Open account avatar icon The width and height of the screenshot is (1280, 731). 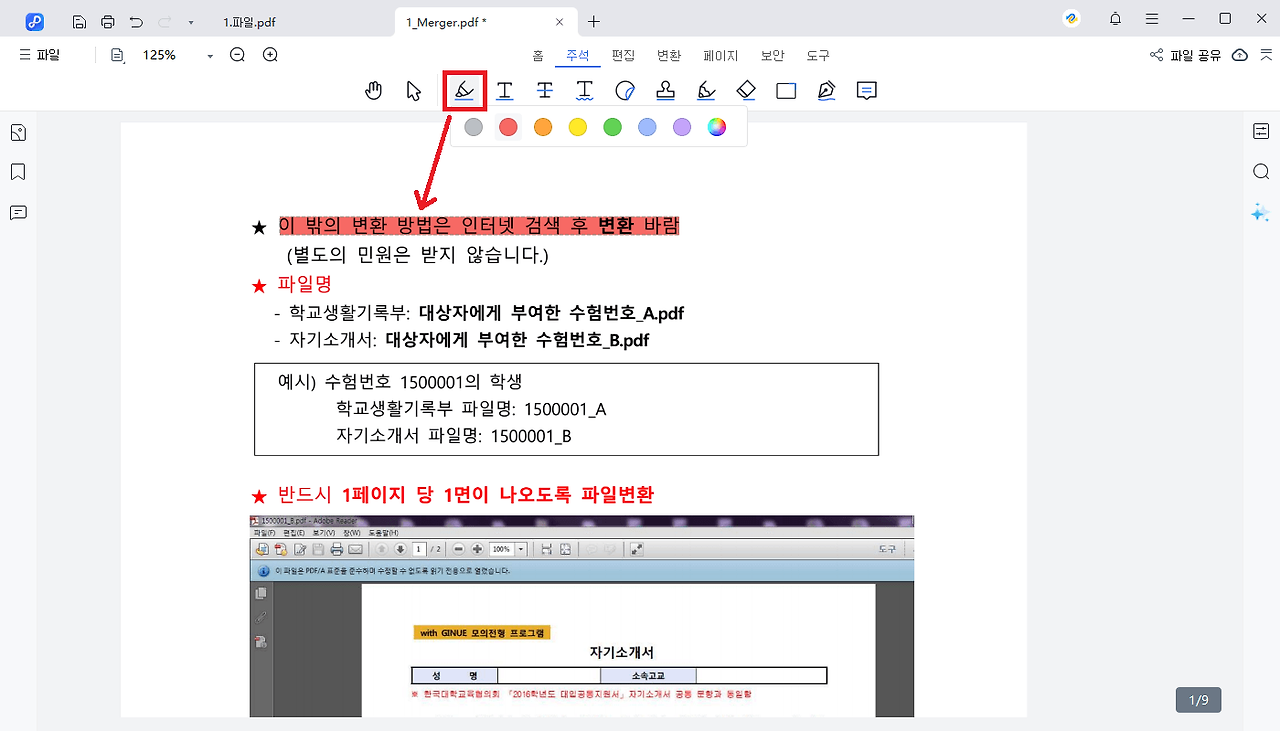pos(1071,19)
